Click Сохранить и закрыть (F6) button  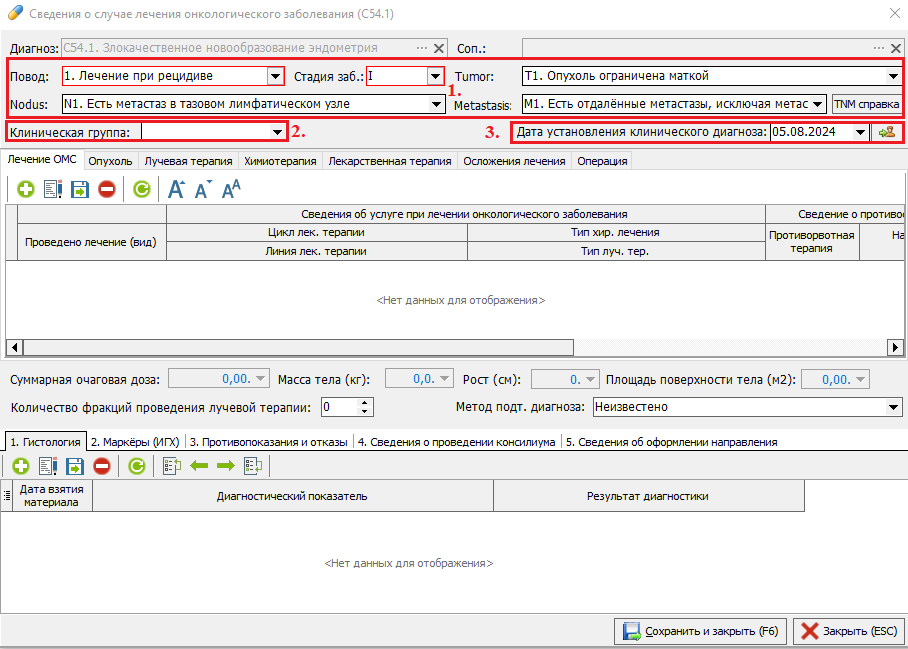pos(700,631)
